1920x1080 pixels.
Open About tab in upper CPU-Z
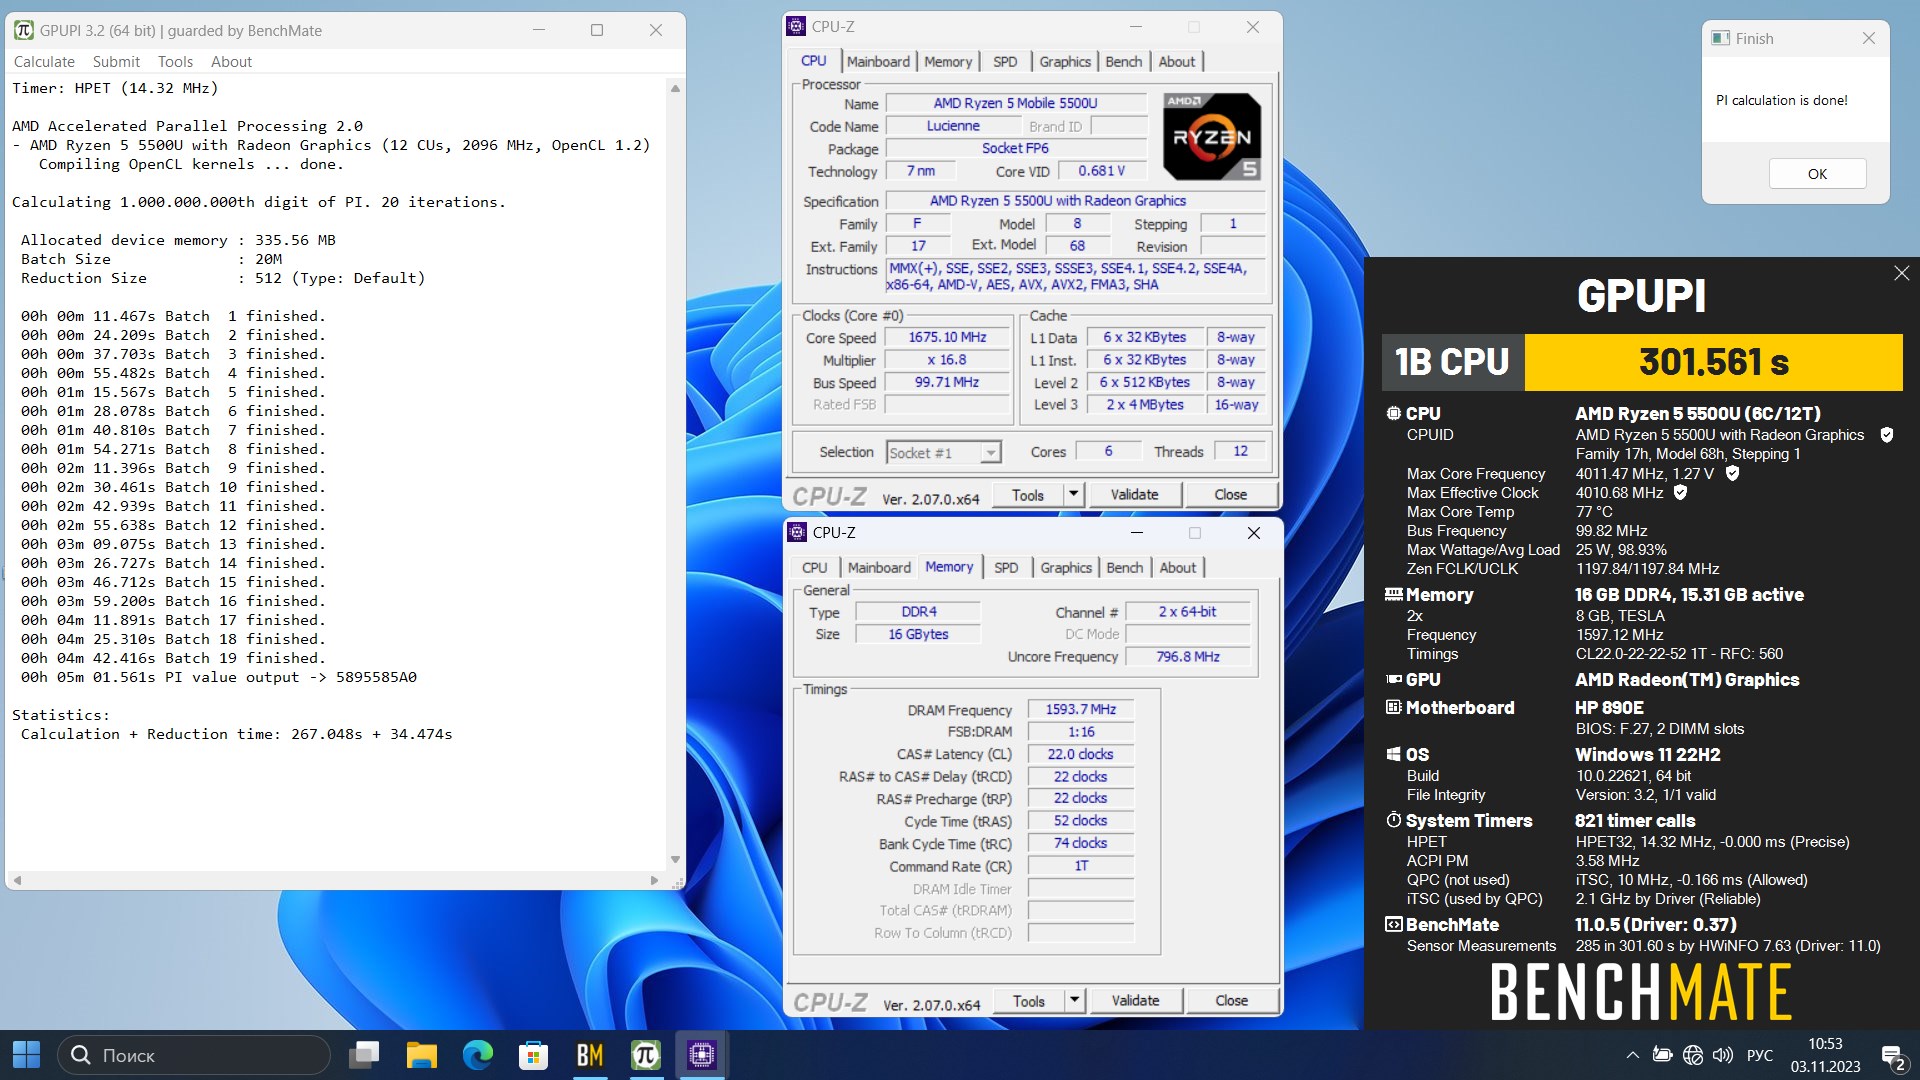pyautogui.click(x=1177, y=61)
